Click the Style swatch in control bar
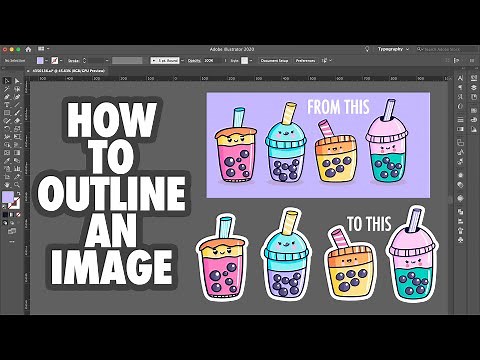The image size is (480, 360). tap(245, 61)
